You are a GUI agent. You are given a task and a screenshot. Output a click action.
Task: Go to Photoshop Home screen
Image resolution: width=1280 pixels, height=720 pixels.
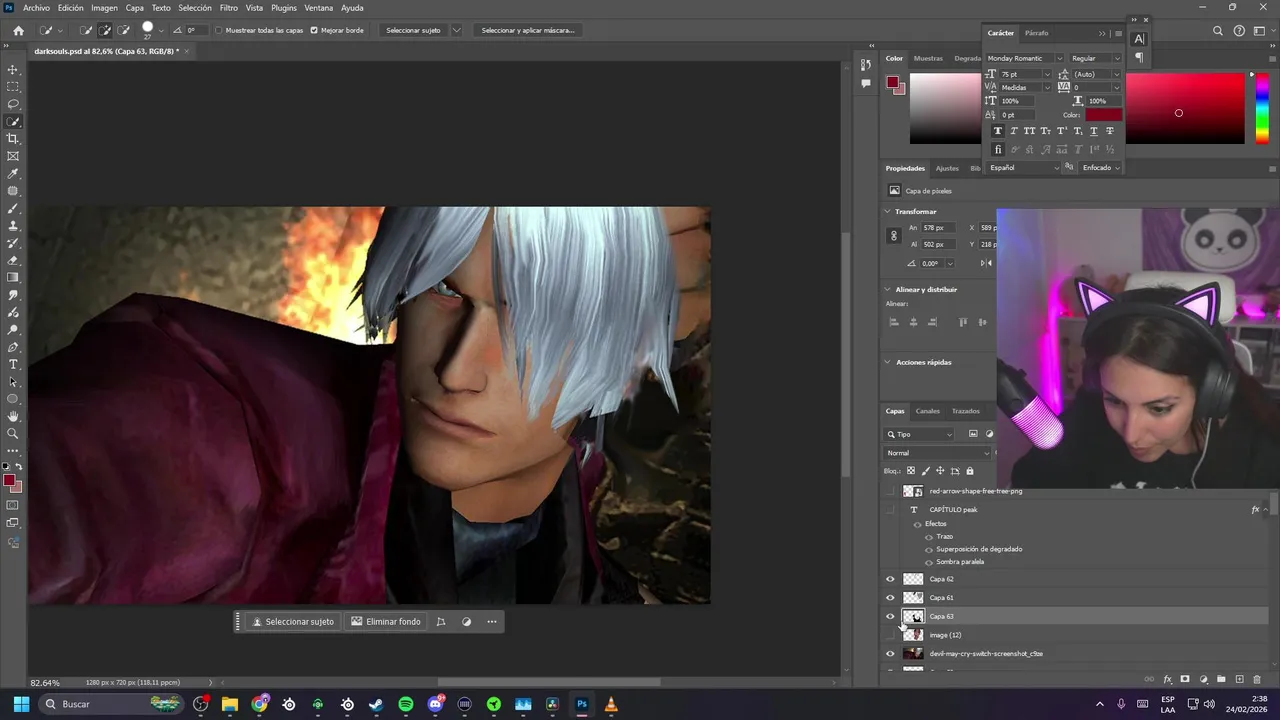pos(18,31)
